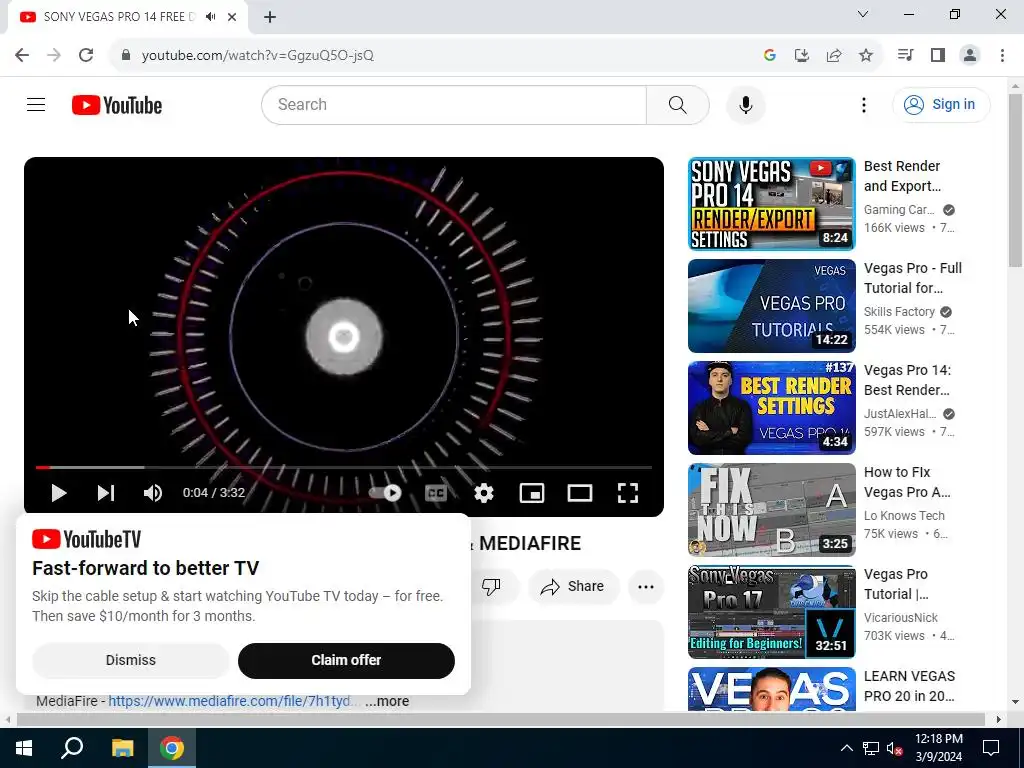
Task: Mute the tab via speaker icon
Action: click(x=210, y=17)
